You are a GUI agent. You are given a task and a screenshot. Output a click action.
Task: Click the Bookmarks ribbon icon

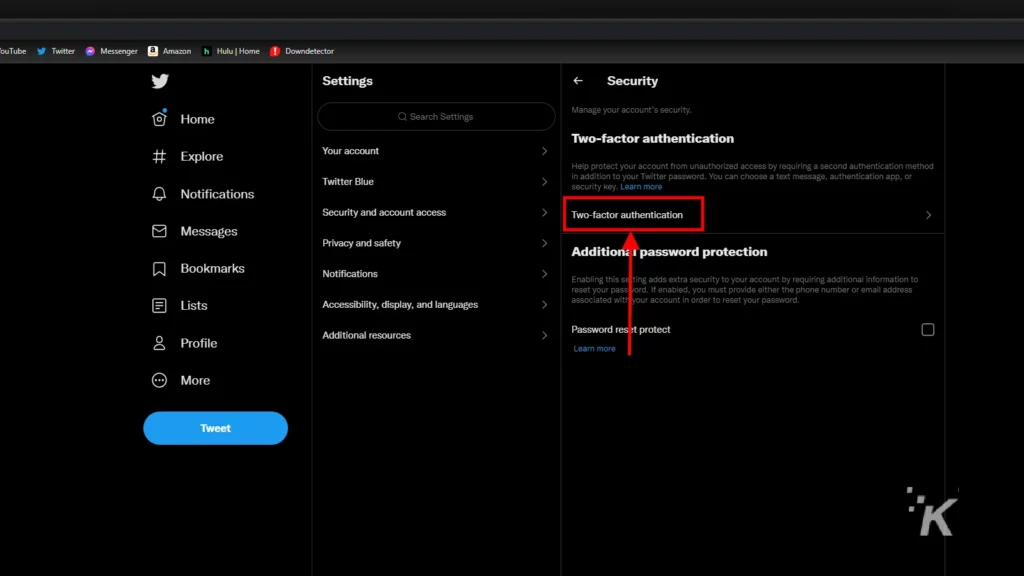click(159, 268)
